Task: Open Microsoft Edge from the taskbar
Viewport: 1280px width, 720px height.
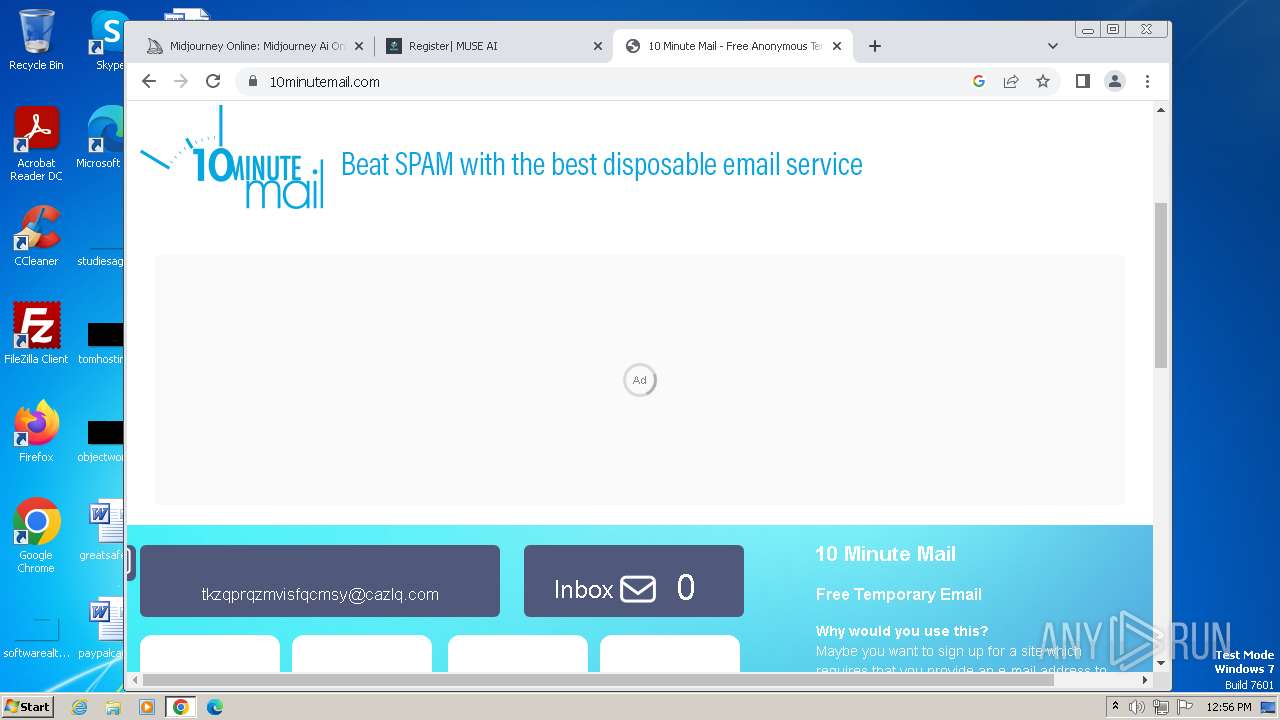Action: [215, 707]
